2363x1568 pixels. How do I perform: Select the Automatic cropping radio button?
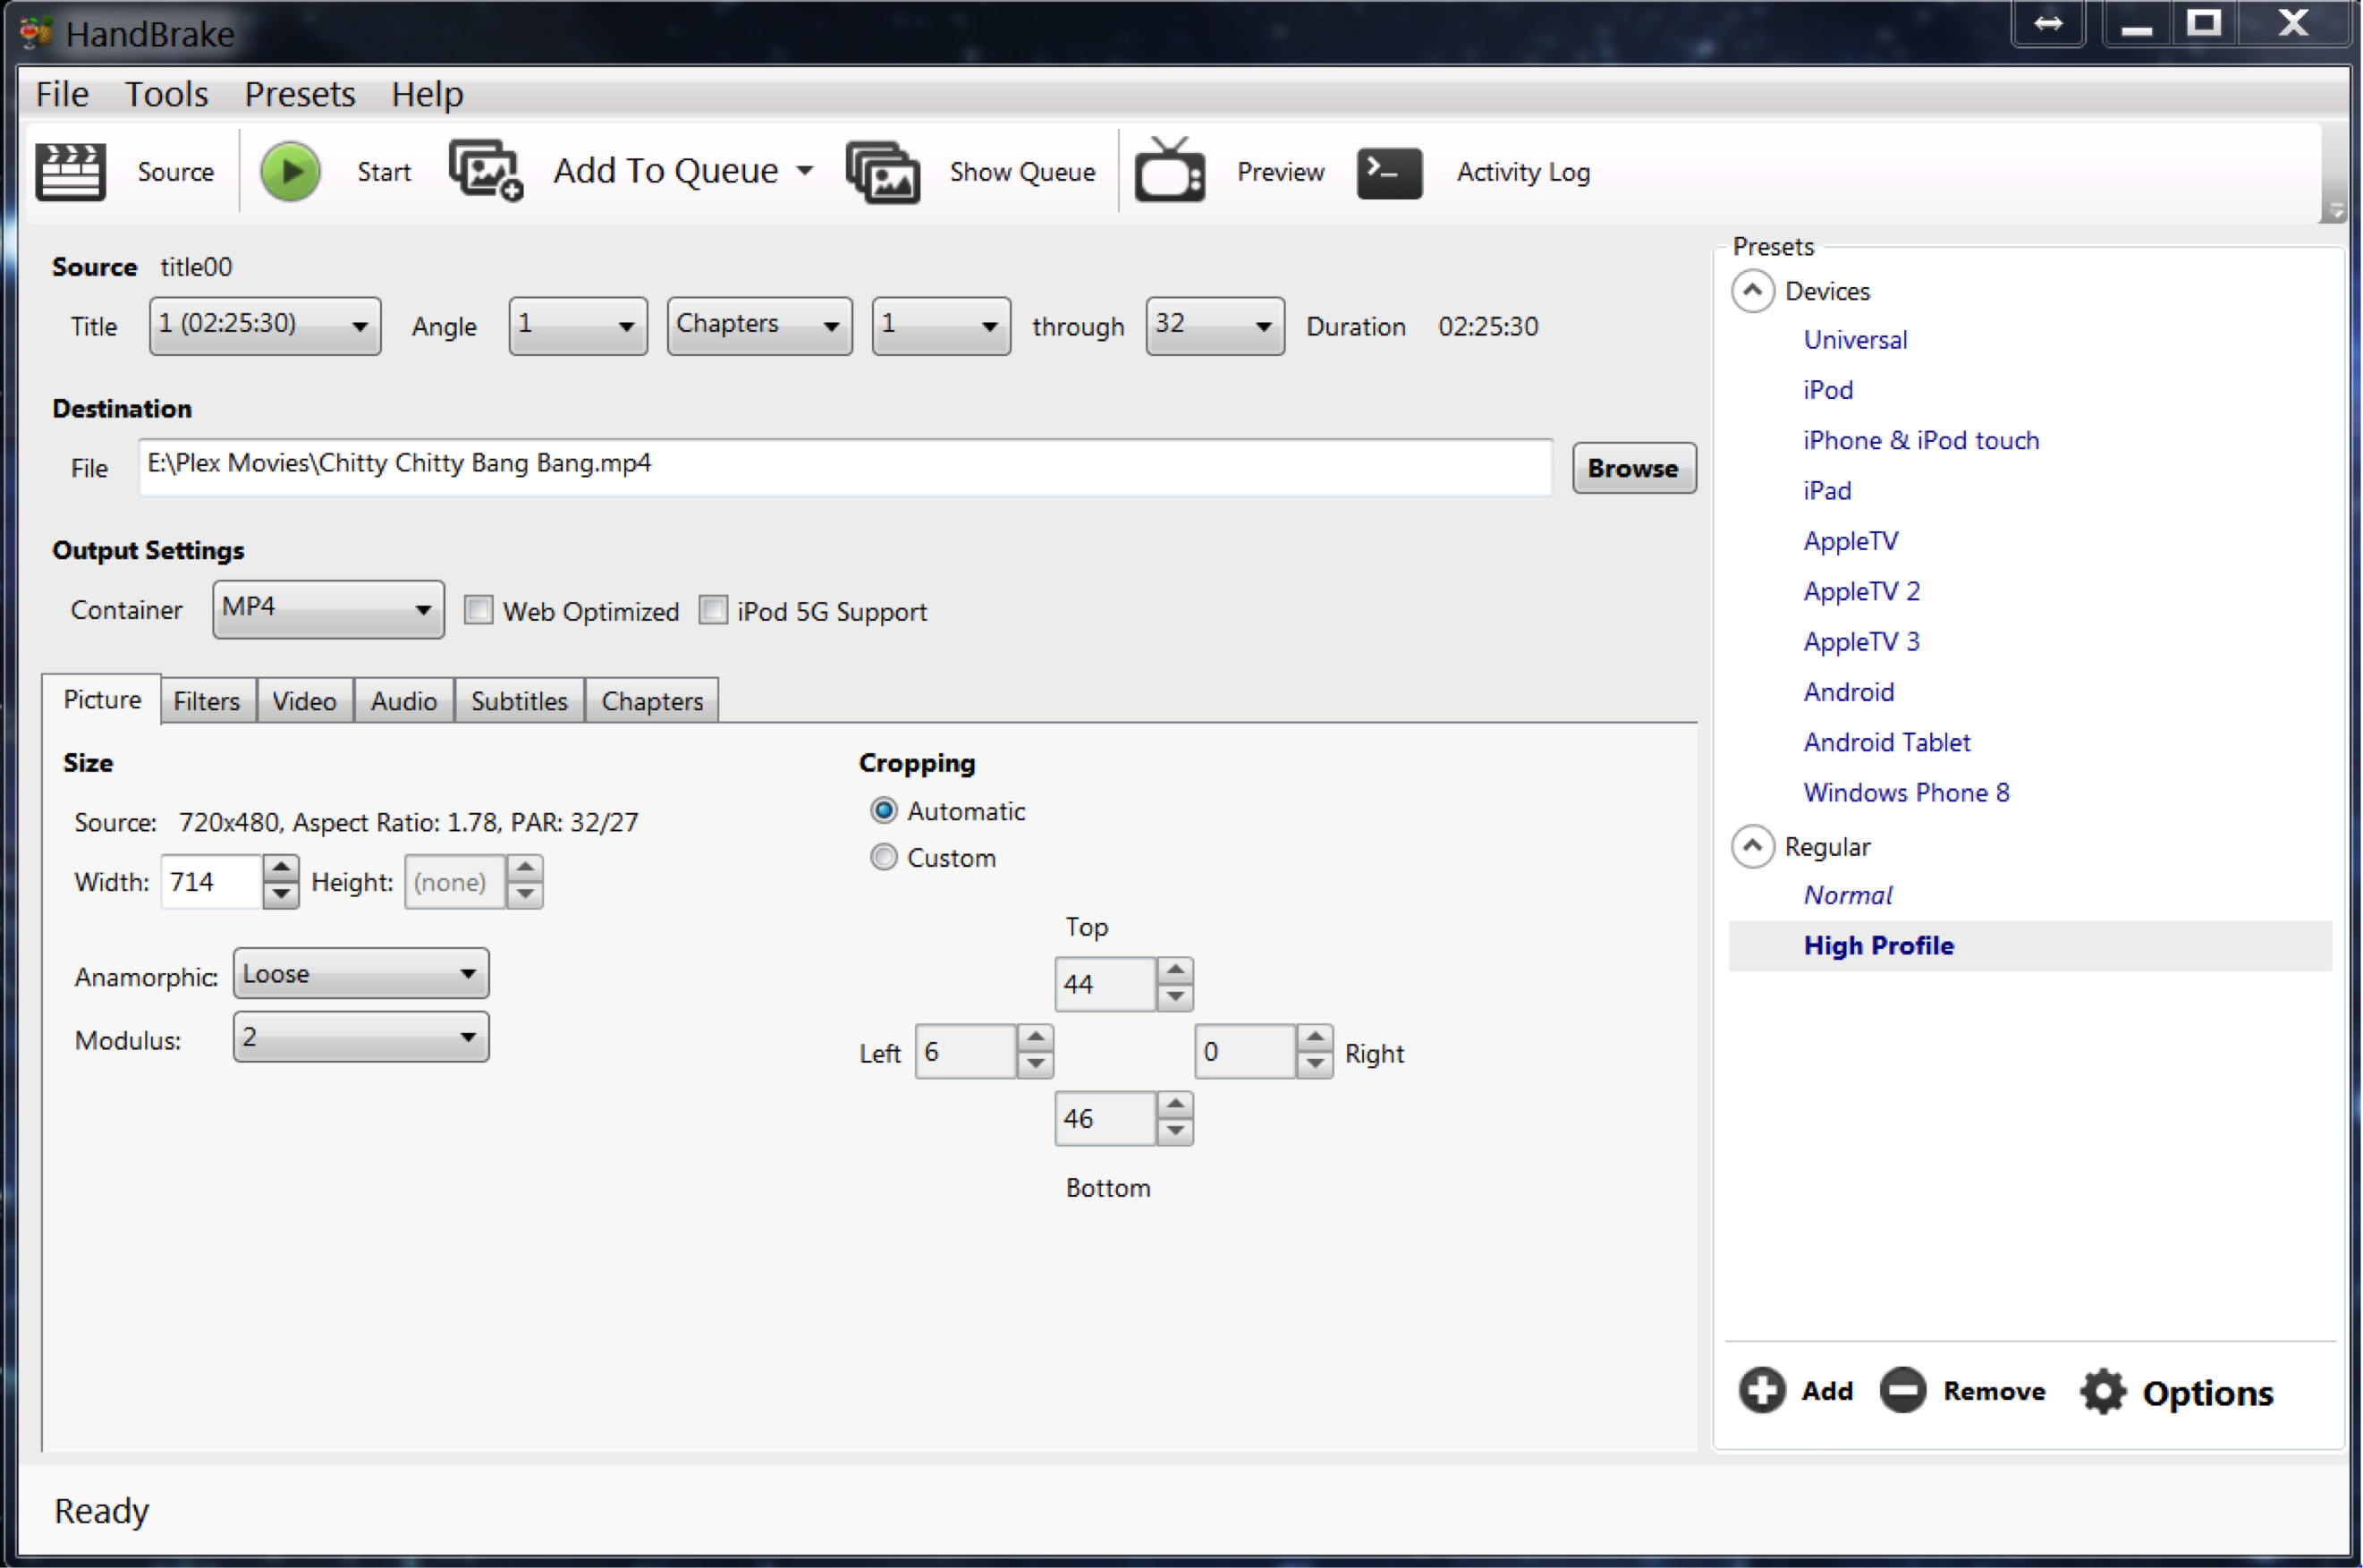883,810
